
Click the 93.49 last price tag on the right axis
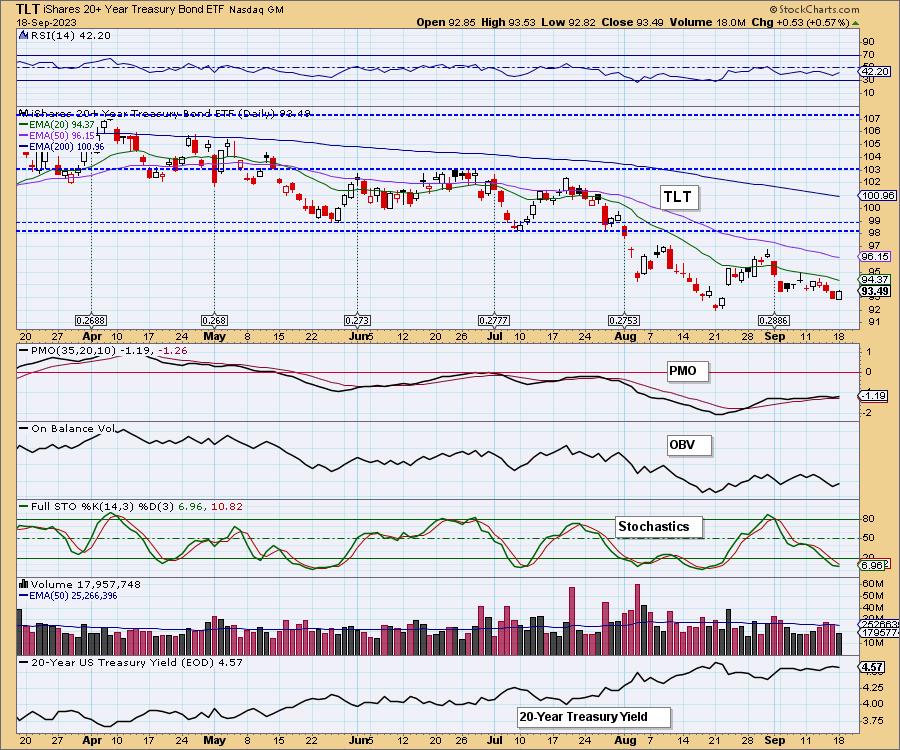876,291
